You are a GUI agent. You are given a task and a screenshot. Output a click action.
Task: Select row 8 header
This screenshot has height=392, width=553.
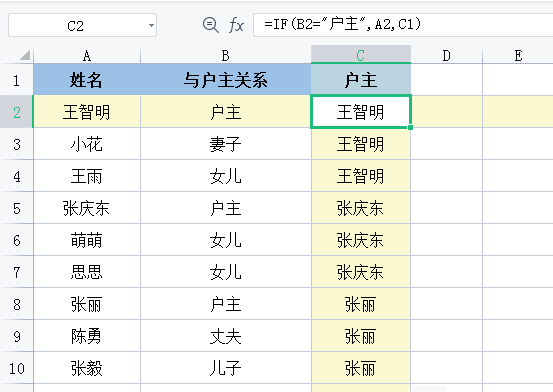pyautogui.click(x=17, y=304)
